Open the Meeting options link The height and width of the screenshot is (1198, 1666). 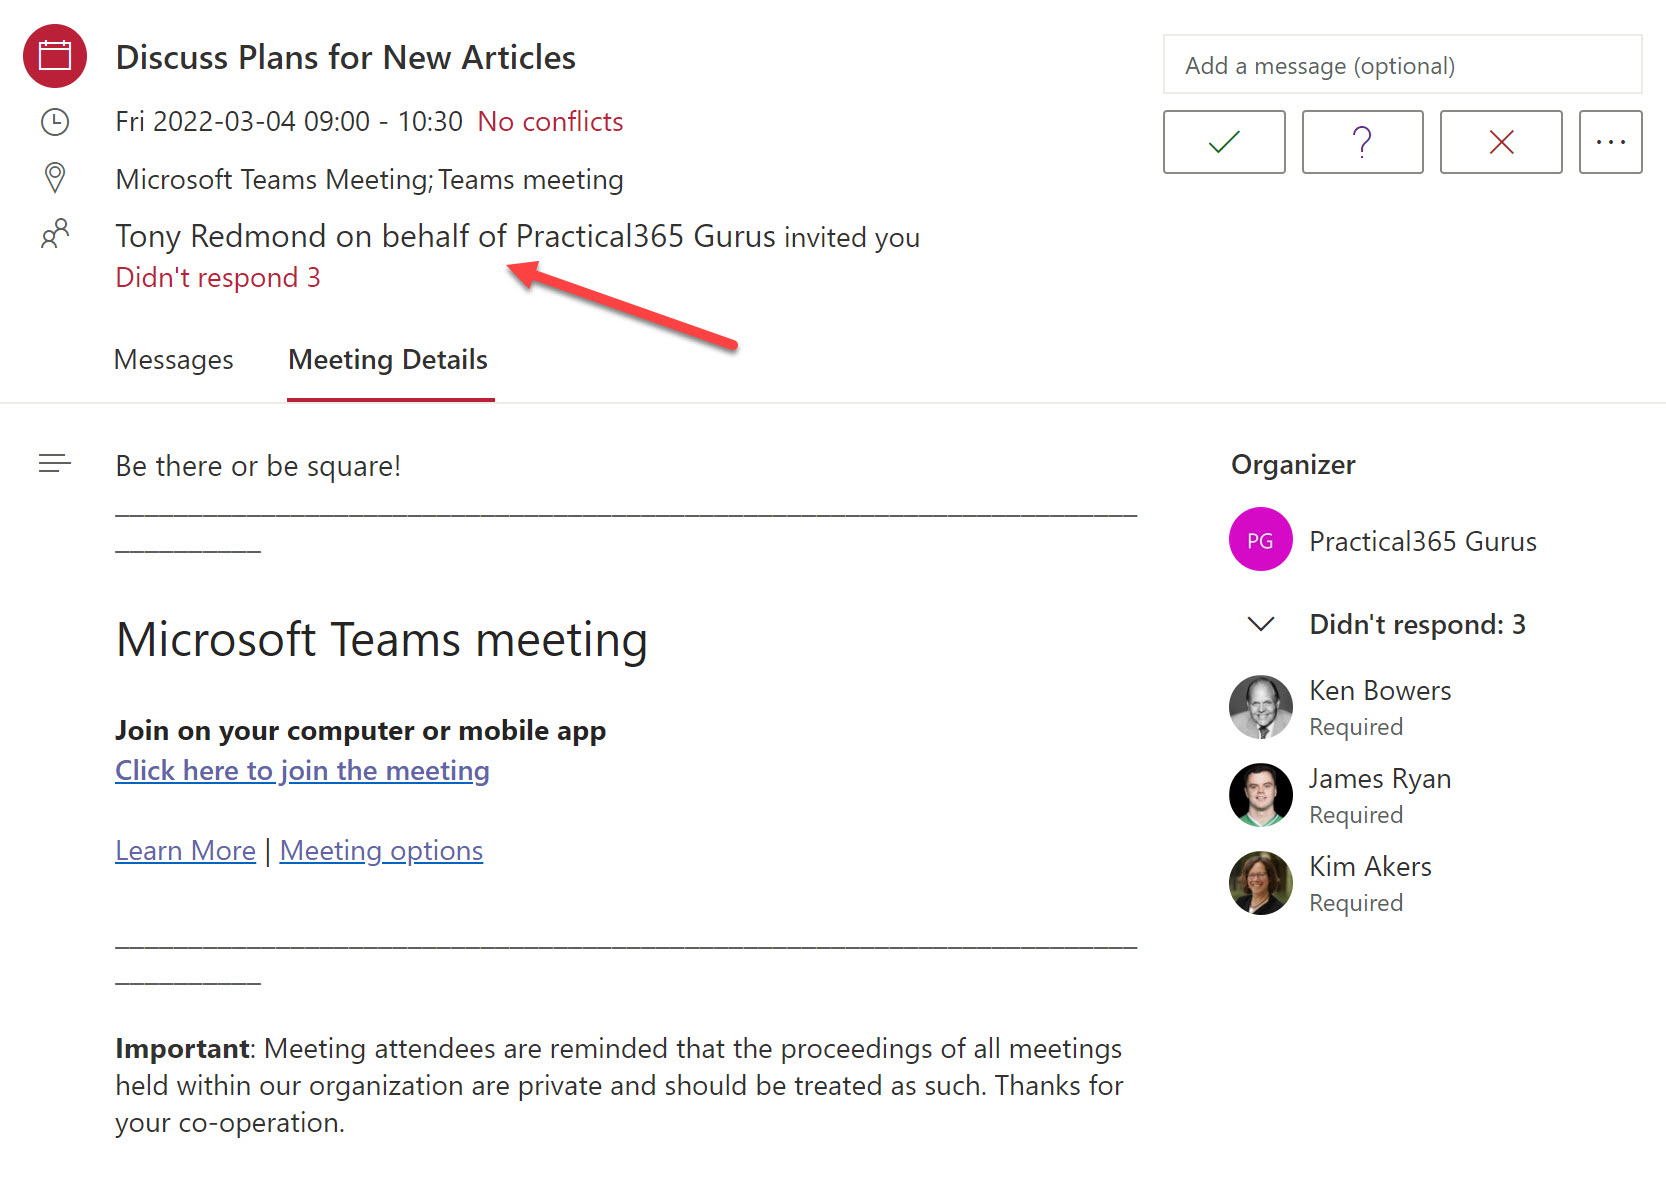pos(381,851)
